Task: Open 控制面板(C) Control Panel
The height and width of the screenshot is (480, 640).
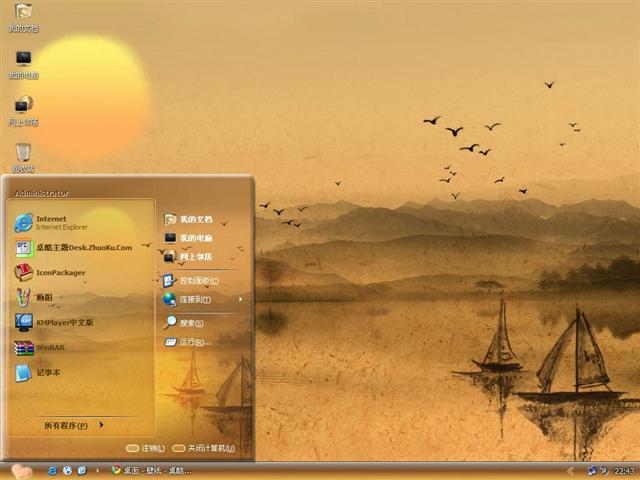Action: [191, 281]
